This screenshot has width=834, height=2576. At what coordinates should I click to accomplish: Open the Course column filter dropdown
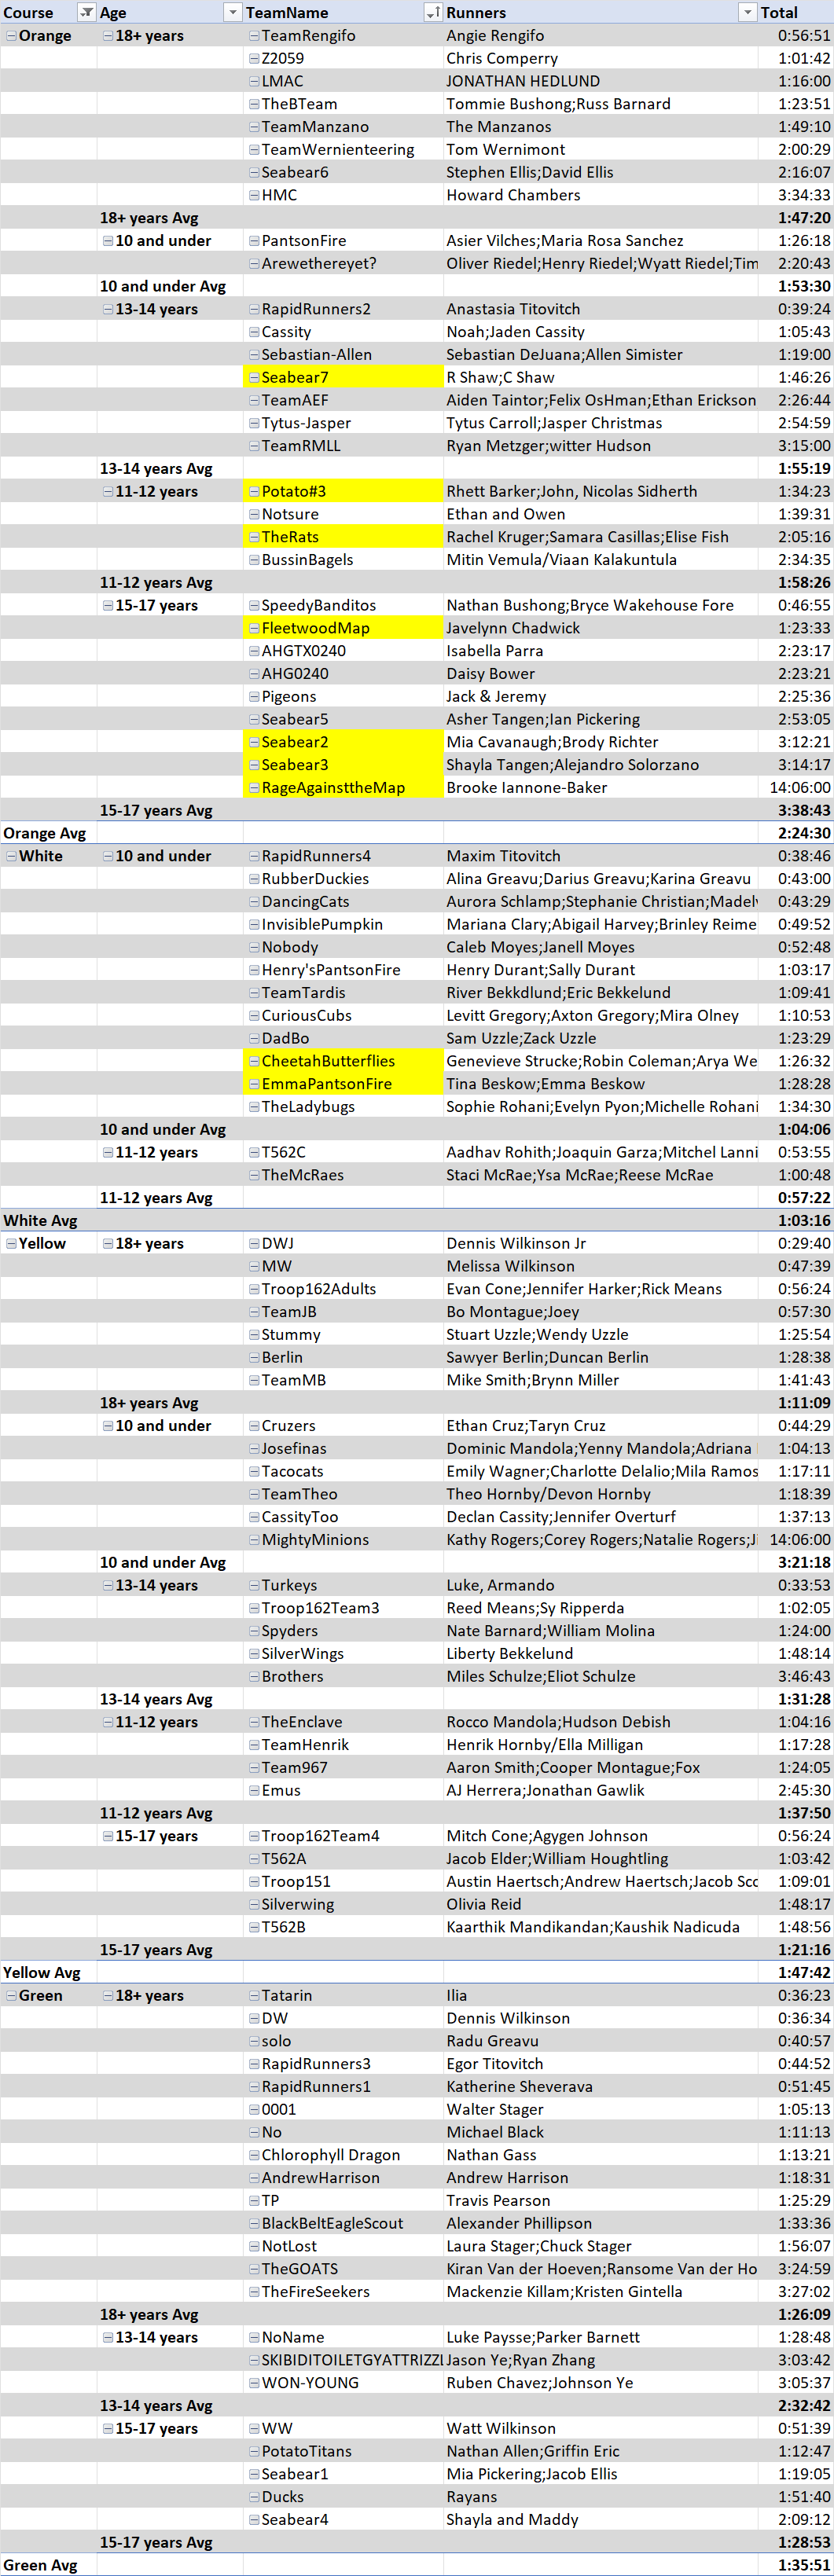tap(87, 12)
